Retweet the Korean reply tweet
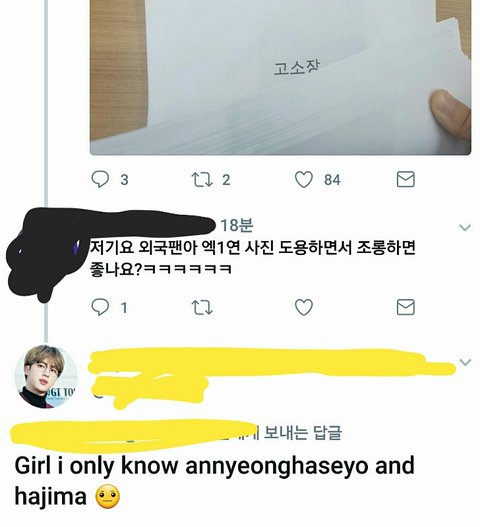The image size is (480, 527). [202, 308]
